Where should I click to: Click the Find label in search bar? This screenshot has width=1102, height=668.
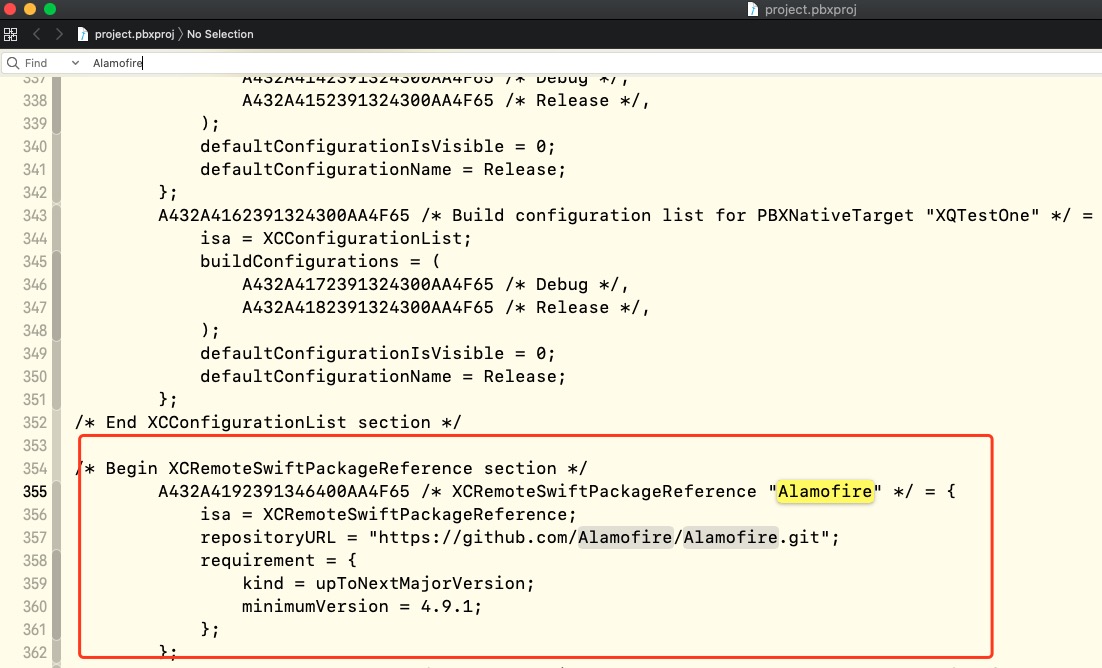(x=36, y=63)
